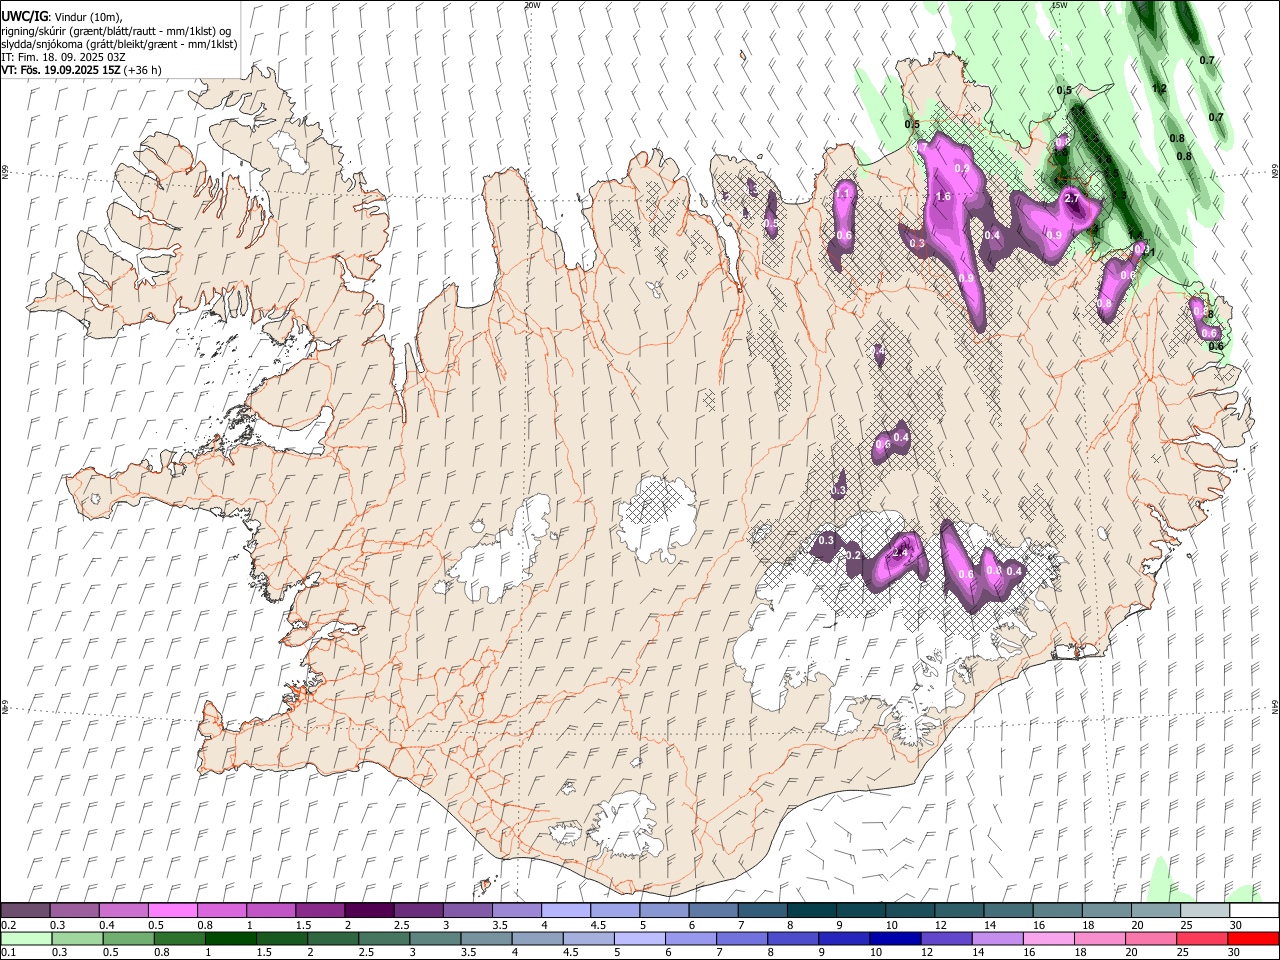Select the 2.4 value near Vatnajökull

tap(900, 553)
